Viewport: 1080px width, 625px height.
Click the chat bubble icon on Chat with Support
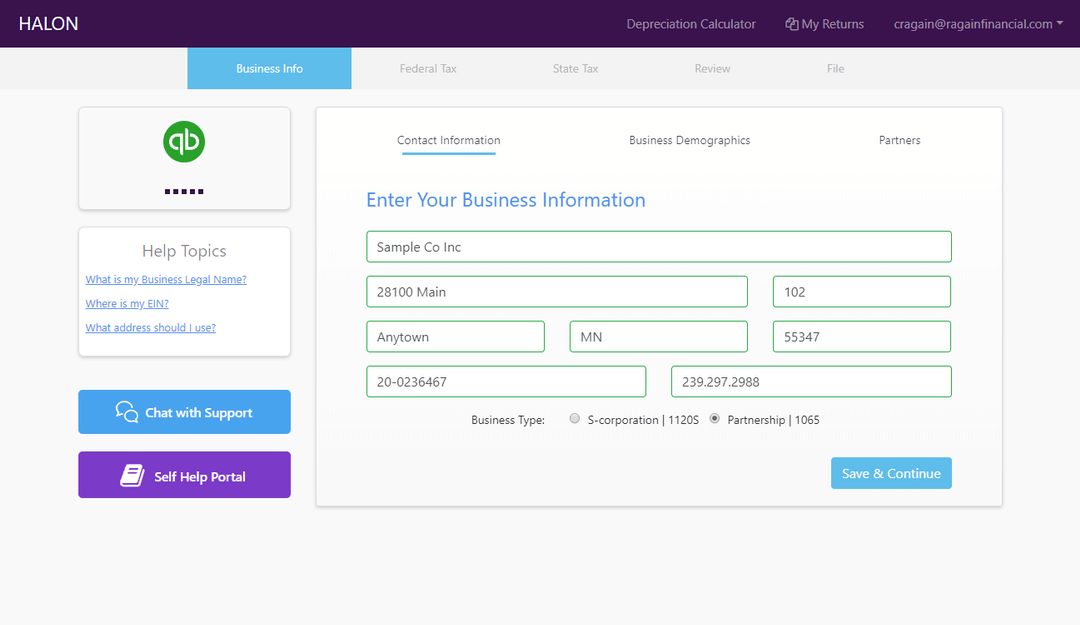tap(125, 411)
